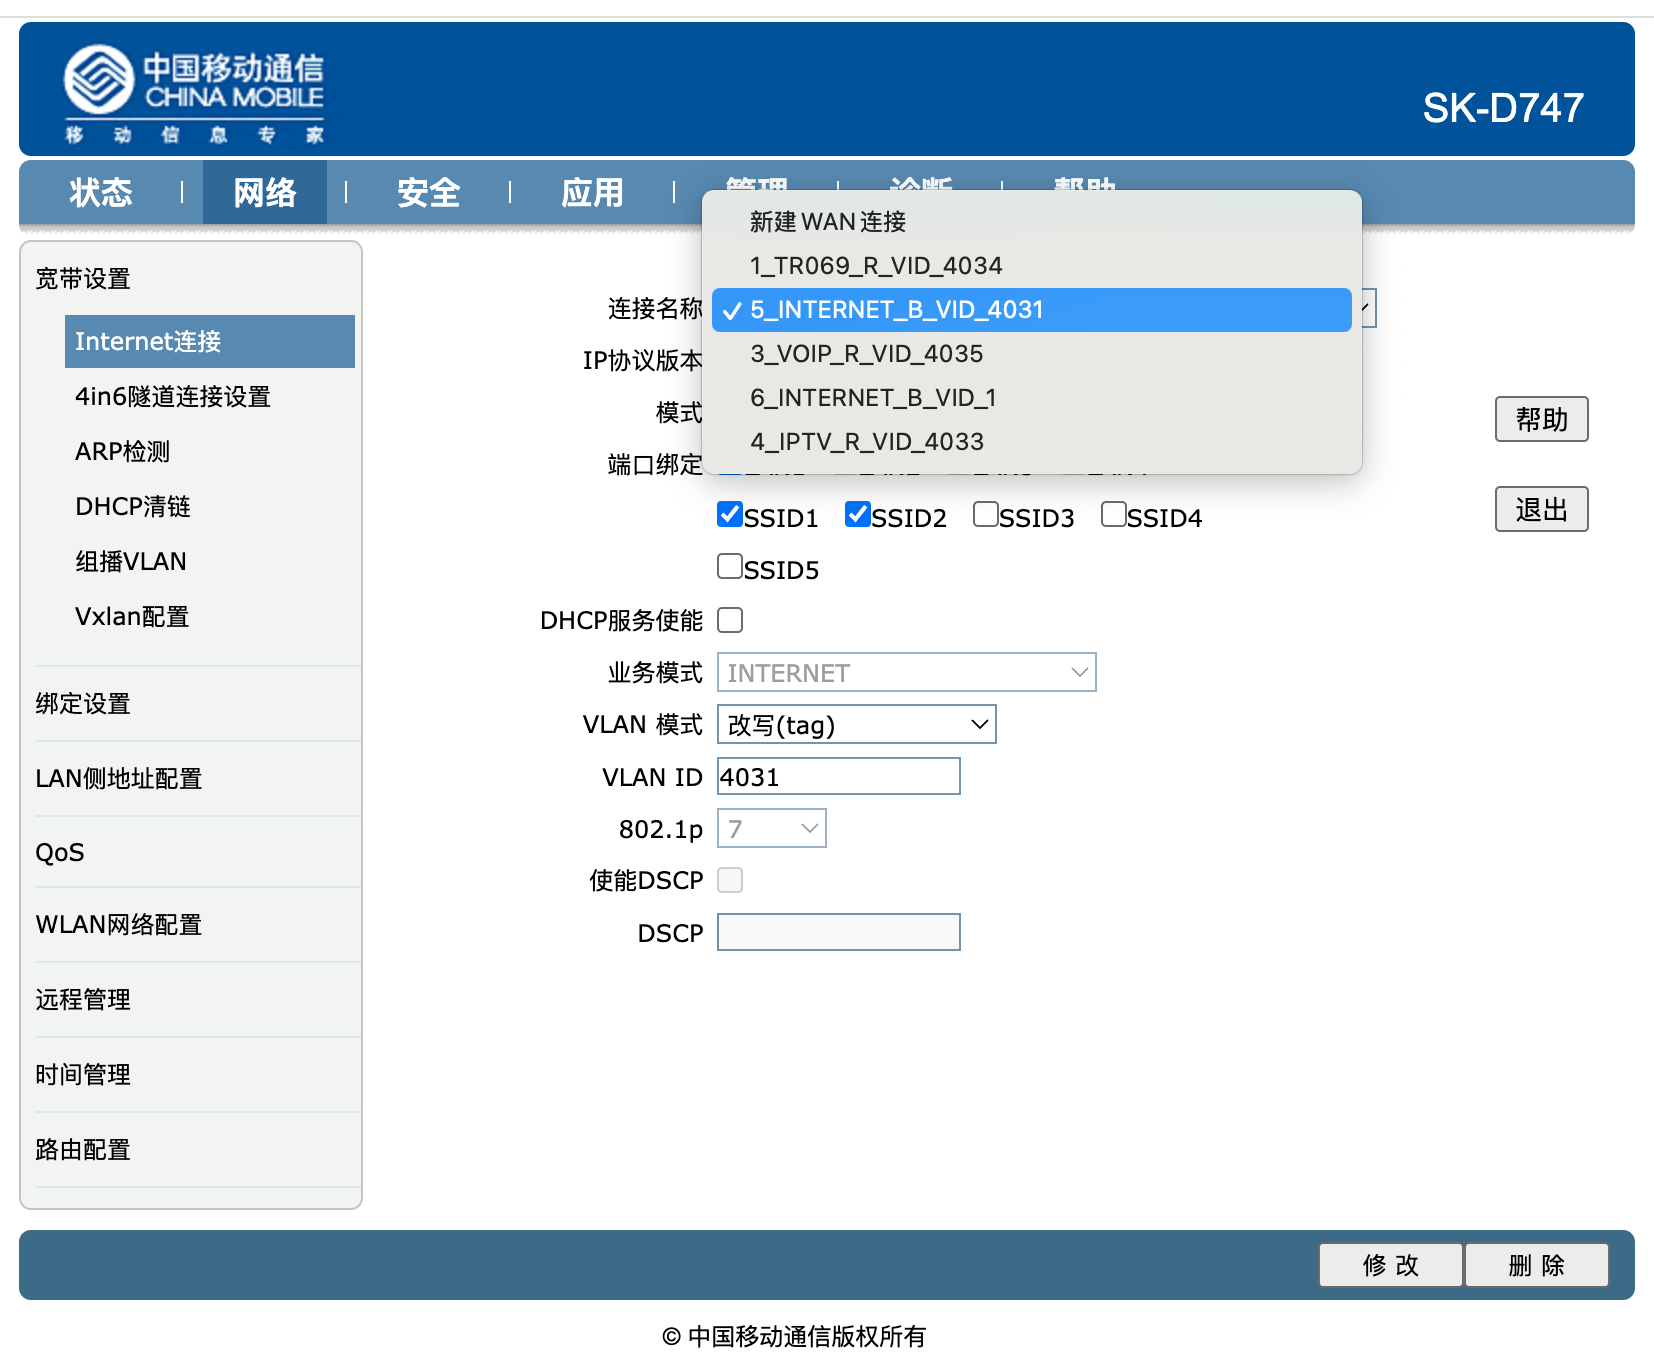Uncheck the SSID1 checkbox

[730, 515]
